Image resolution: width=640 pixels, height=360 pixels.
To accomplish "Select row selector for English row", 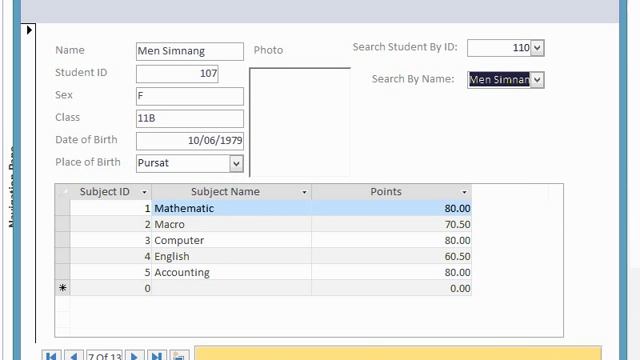I will 62,256.
